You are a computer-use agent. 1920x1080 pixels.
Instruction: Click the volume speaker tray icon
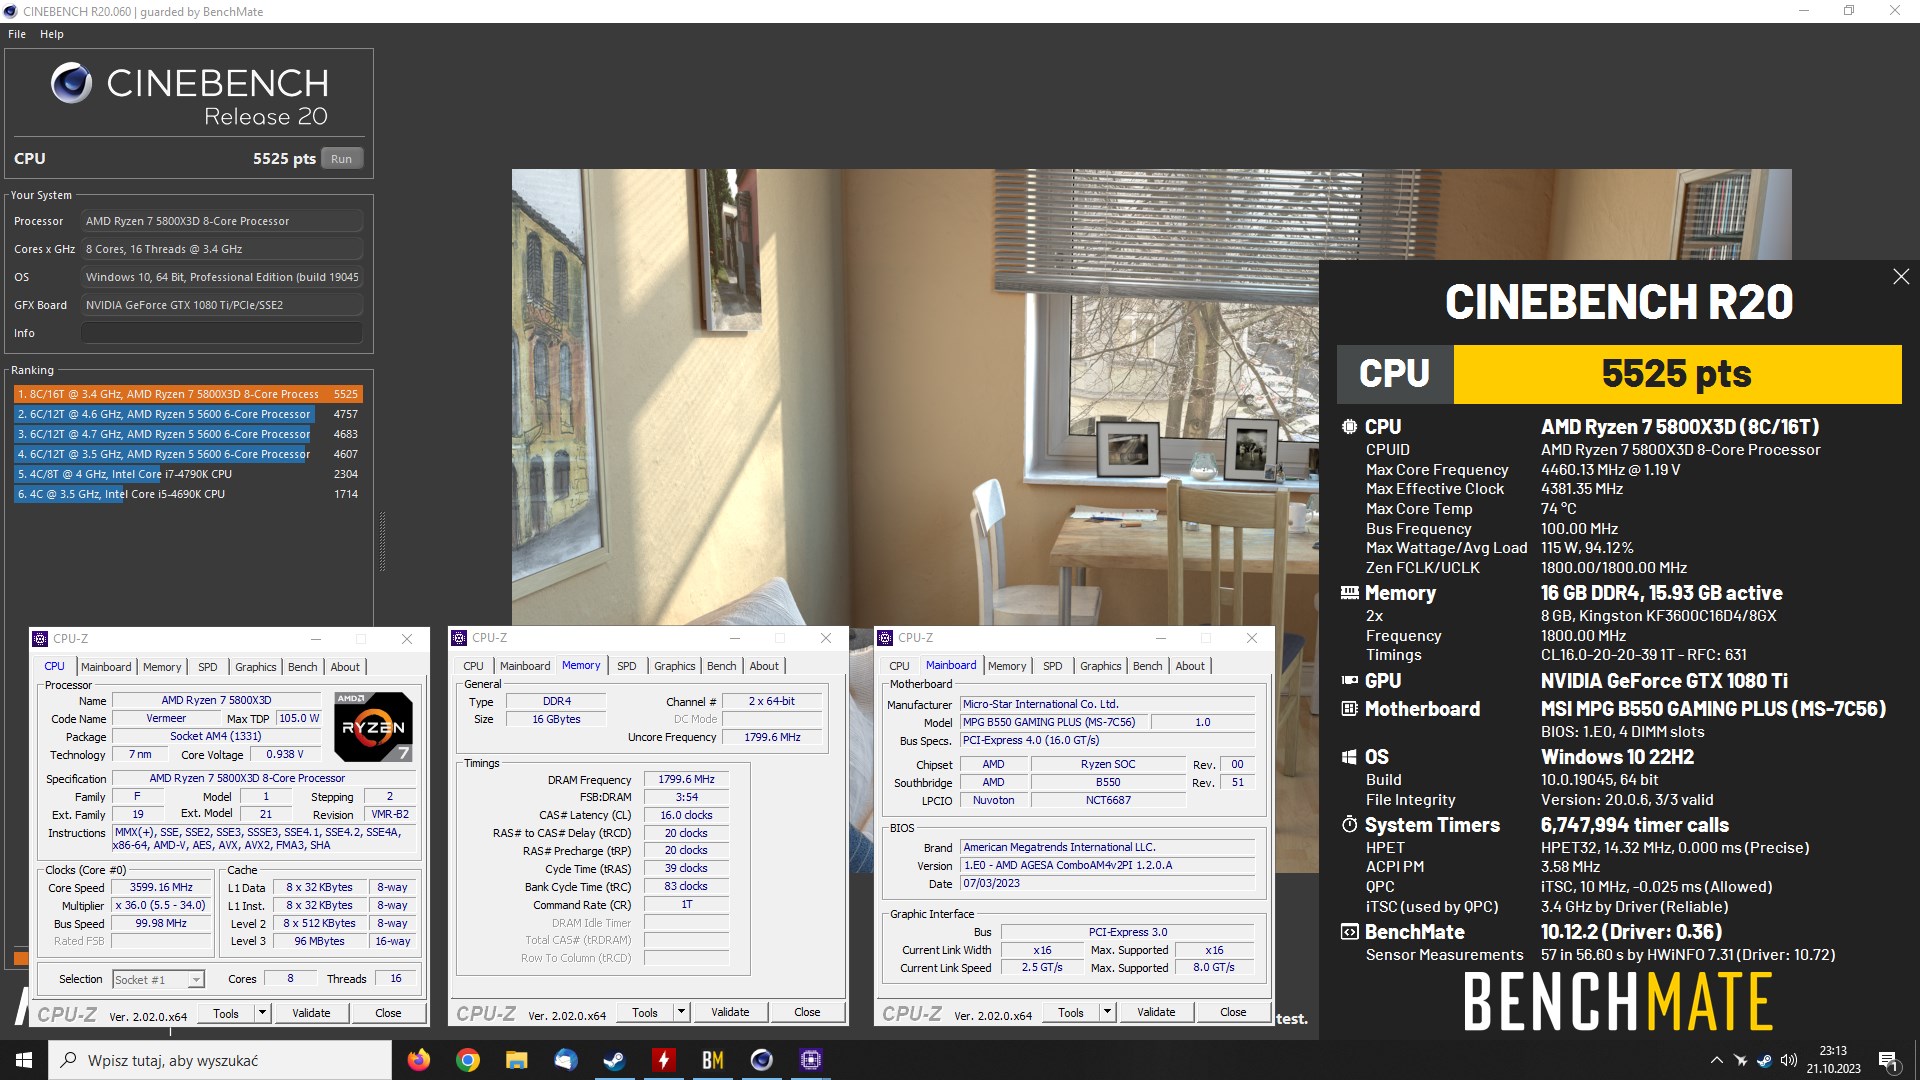[1789, 1060]
